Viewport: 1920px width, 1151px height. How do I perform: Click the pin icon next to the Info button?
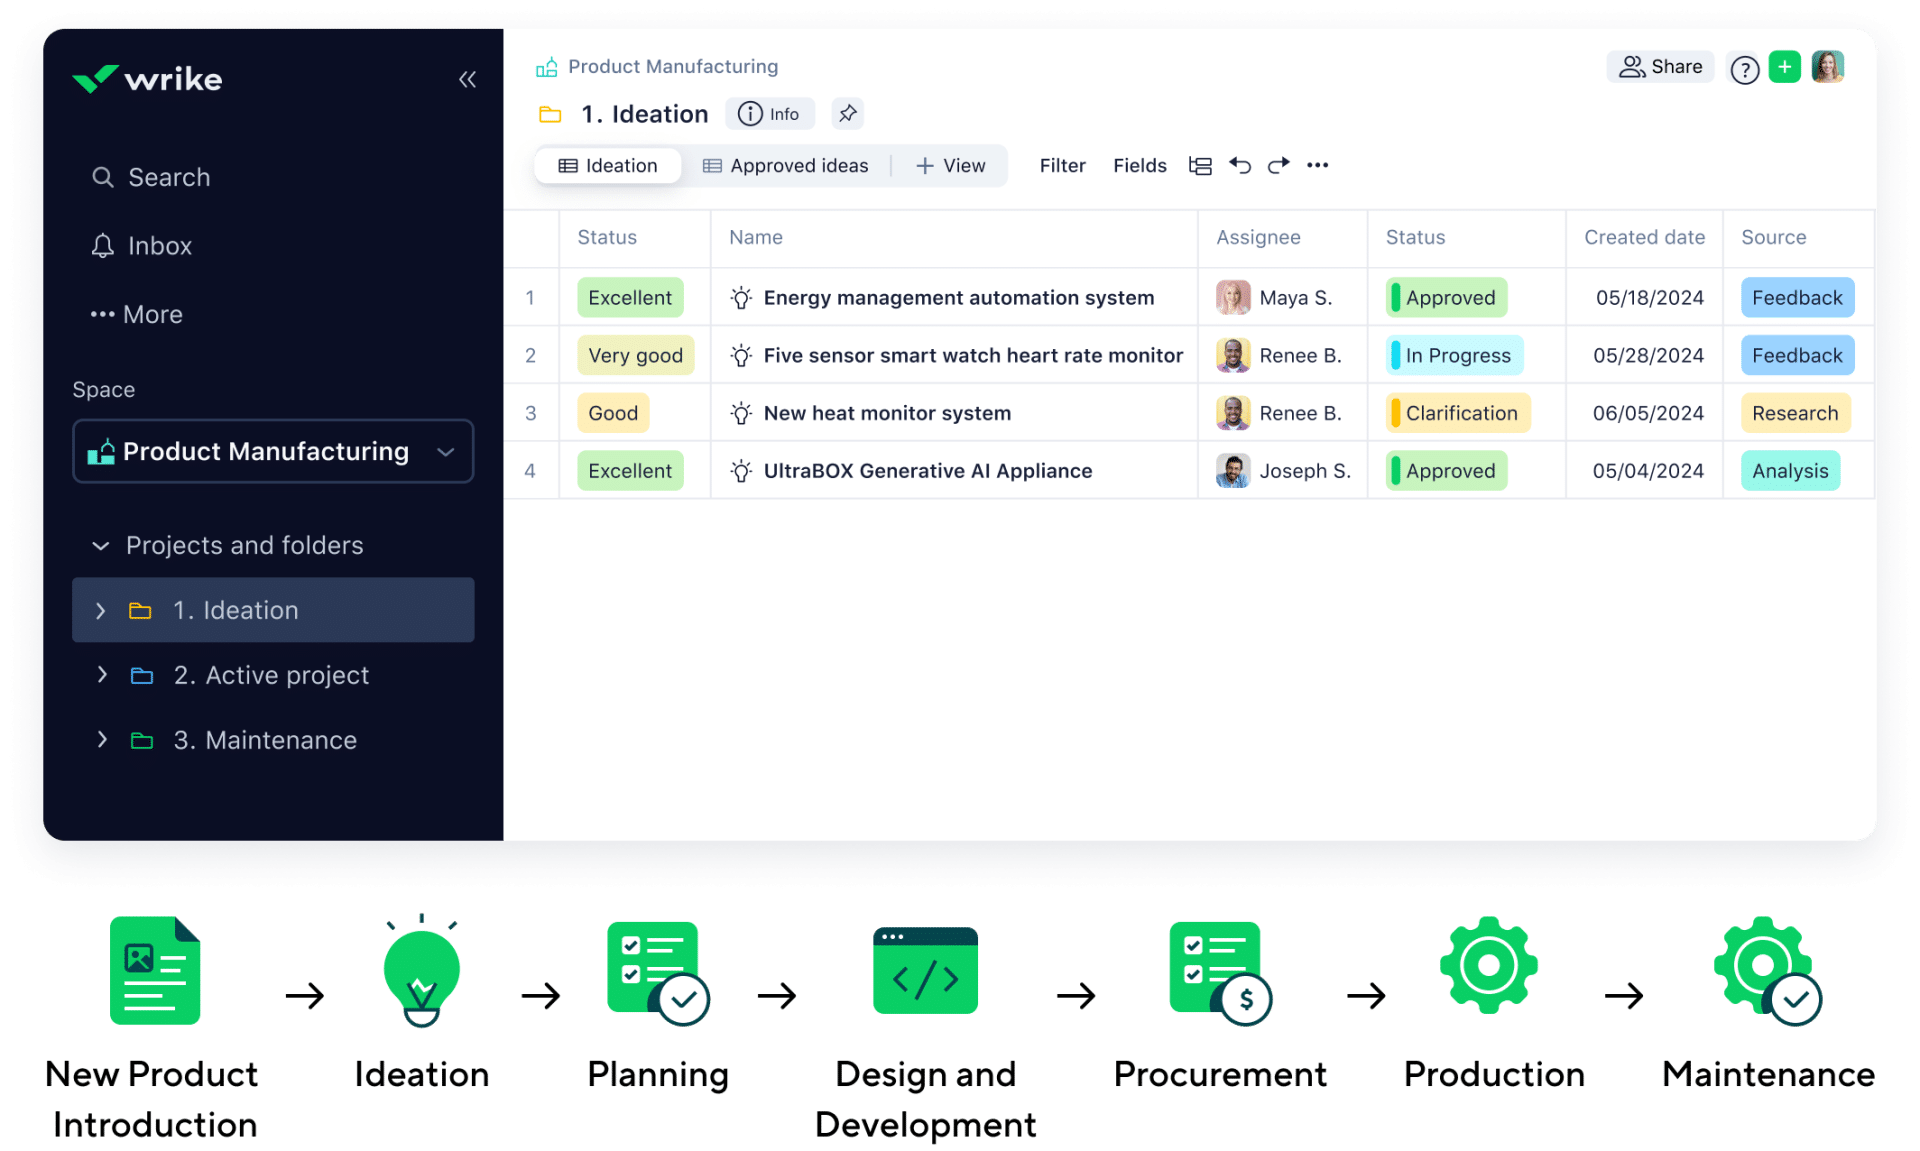(847, 113)
